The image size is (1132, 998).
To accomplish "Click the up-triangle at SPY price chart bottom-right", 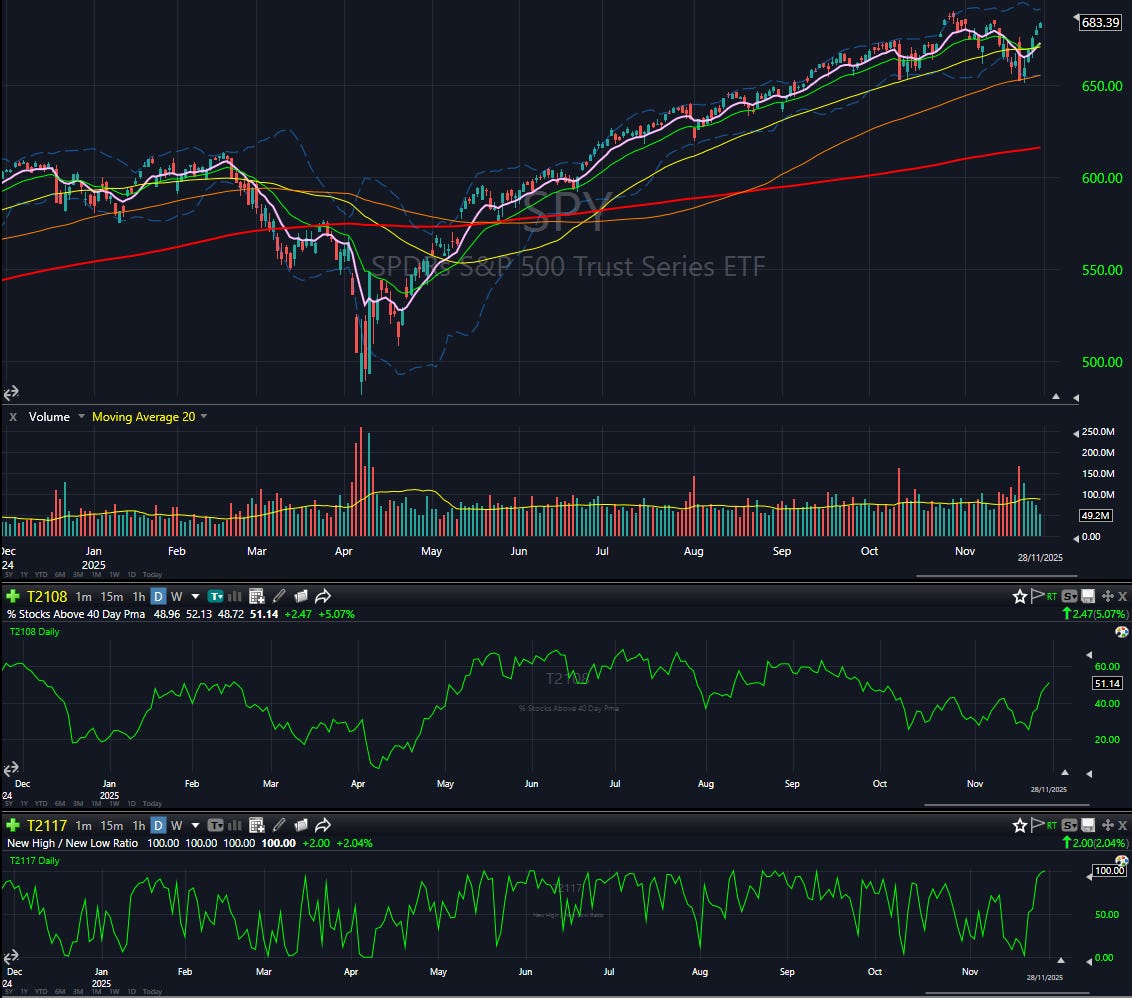I will 1055,396.
